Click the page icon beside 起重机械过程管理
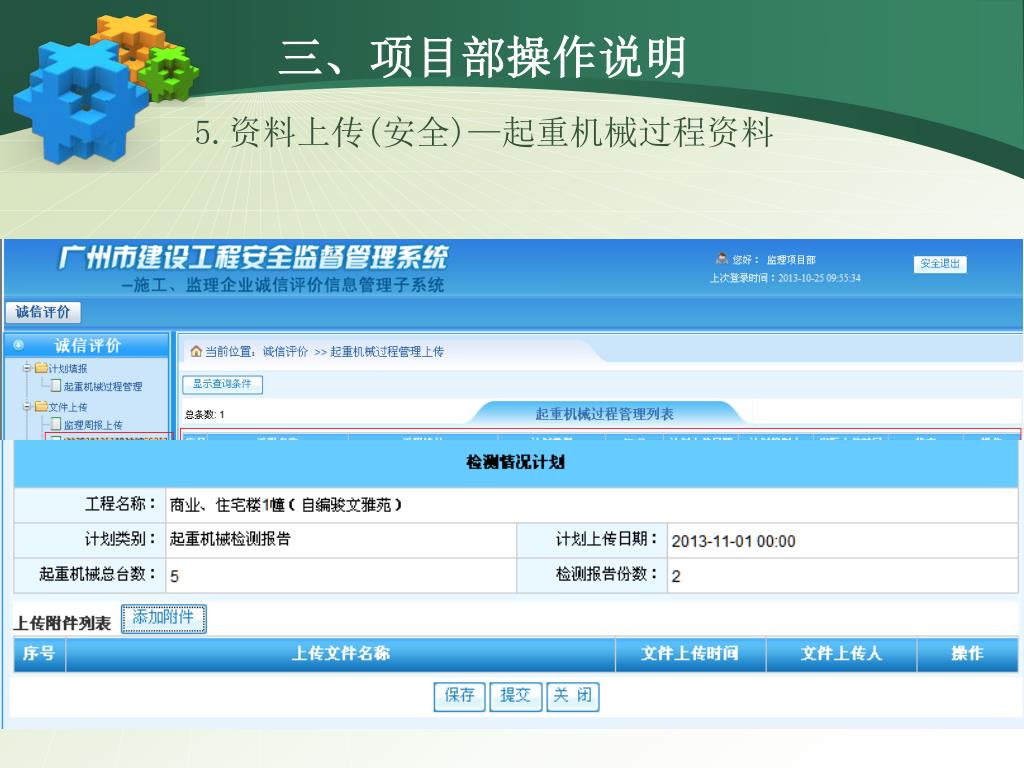 click(56, 386)
